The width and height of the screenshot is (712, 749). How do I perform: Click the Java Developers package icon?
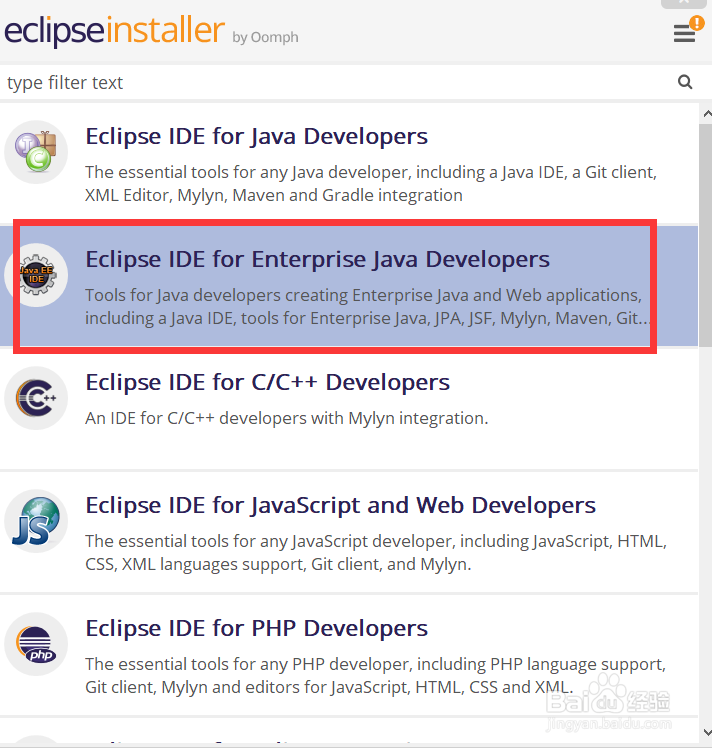36,152
